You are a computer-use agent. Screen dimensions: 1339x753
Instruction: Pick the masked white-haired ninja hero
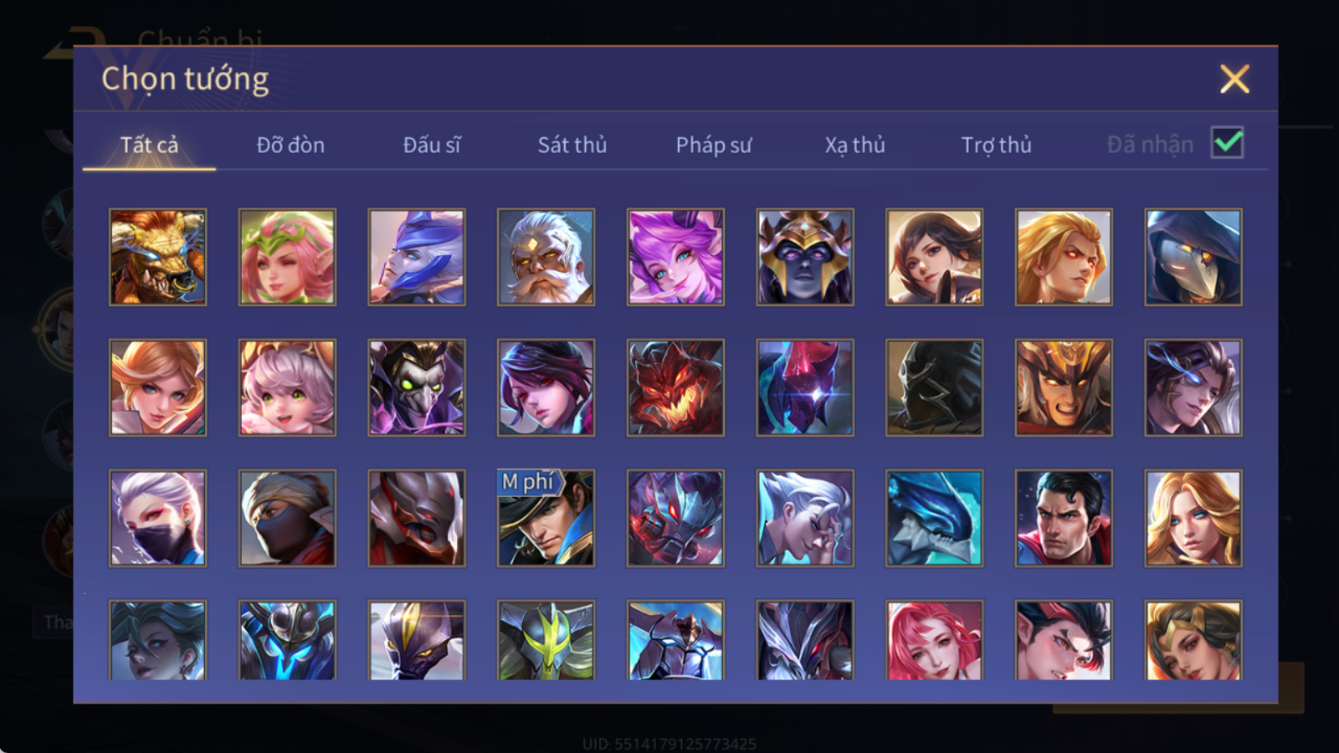pyautogui.click(x=158, y=518)
